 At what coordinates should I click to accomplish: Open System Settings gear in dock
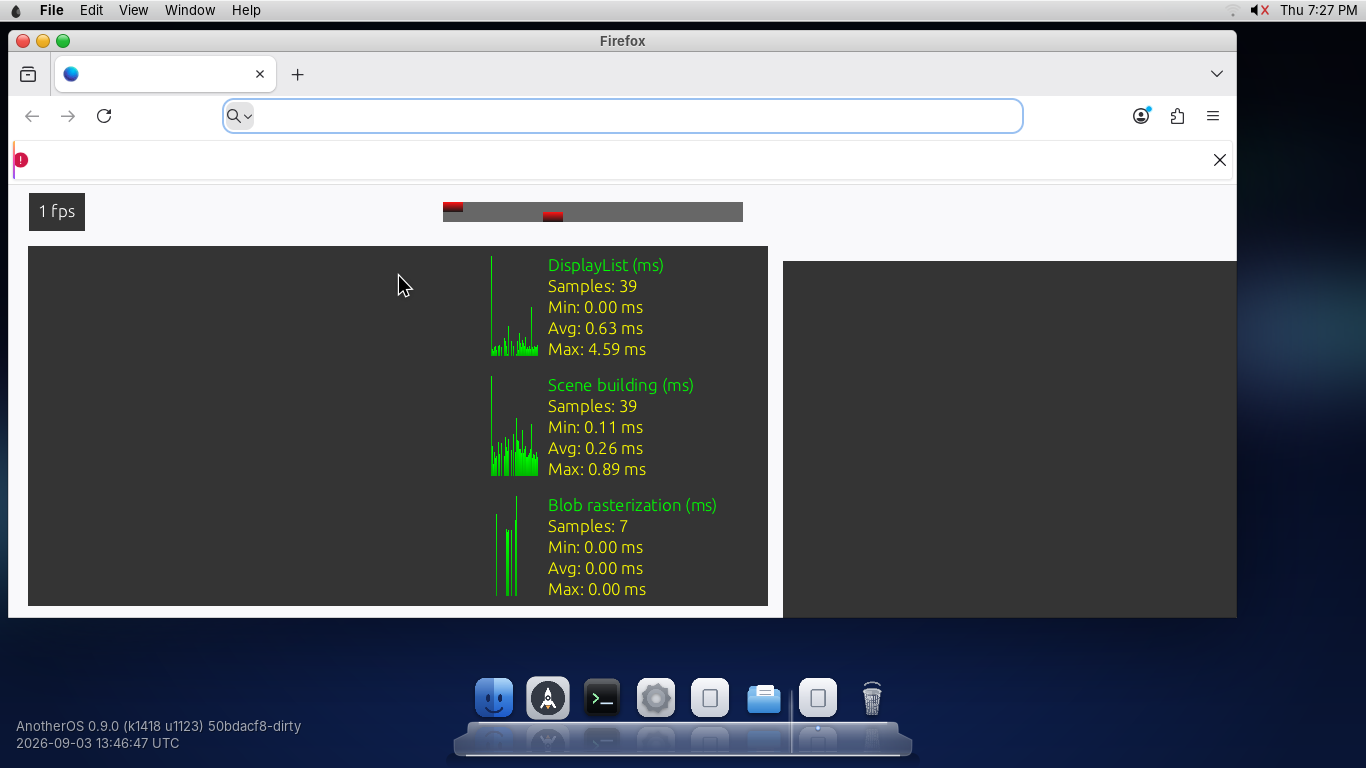pos(656,698)
